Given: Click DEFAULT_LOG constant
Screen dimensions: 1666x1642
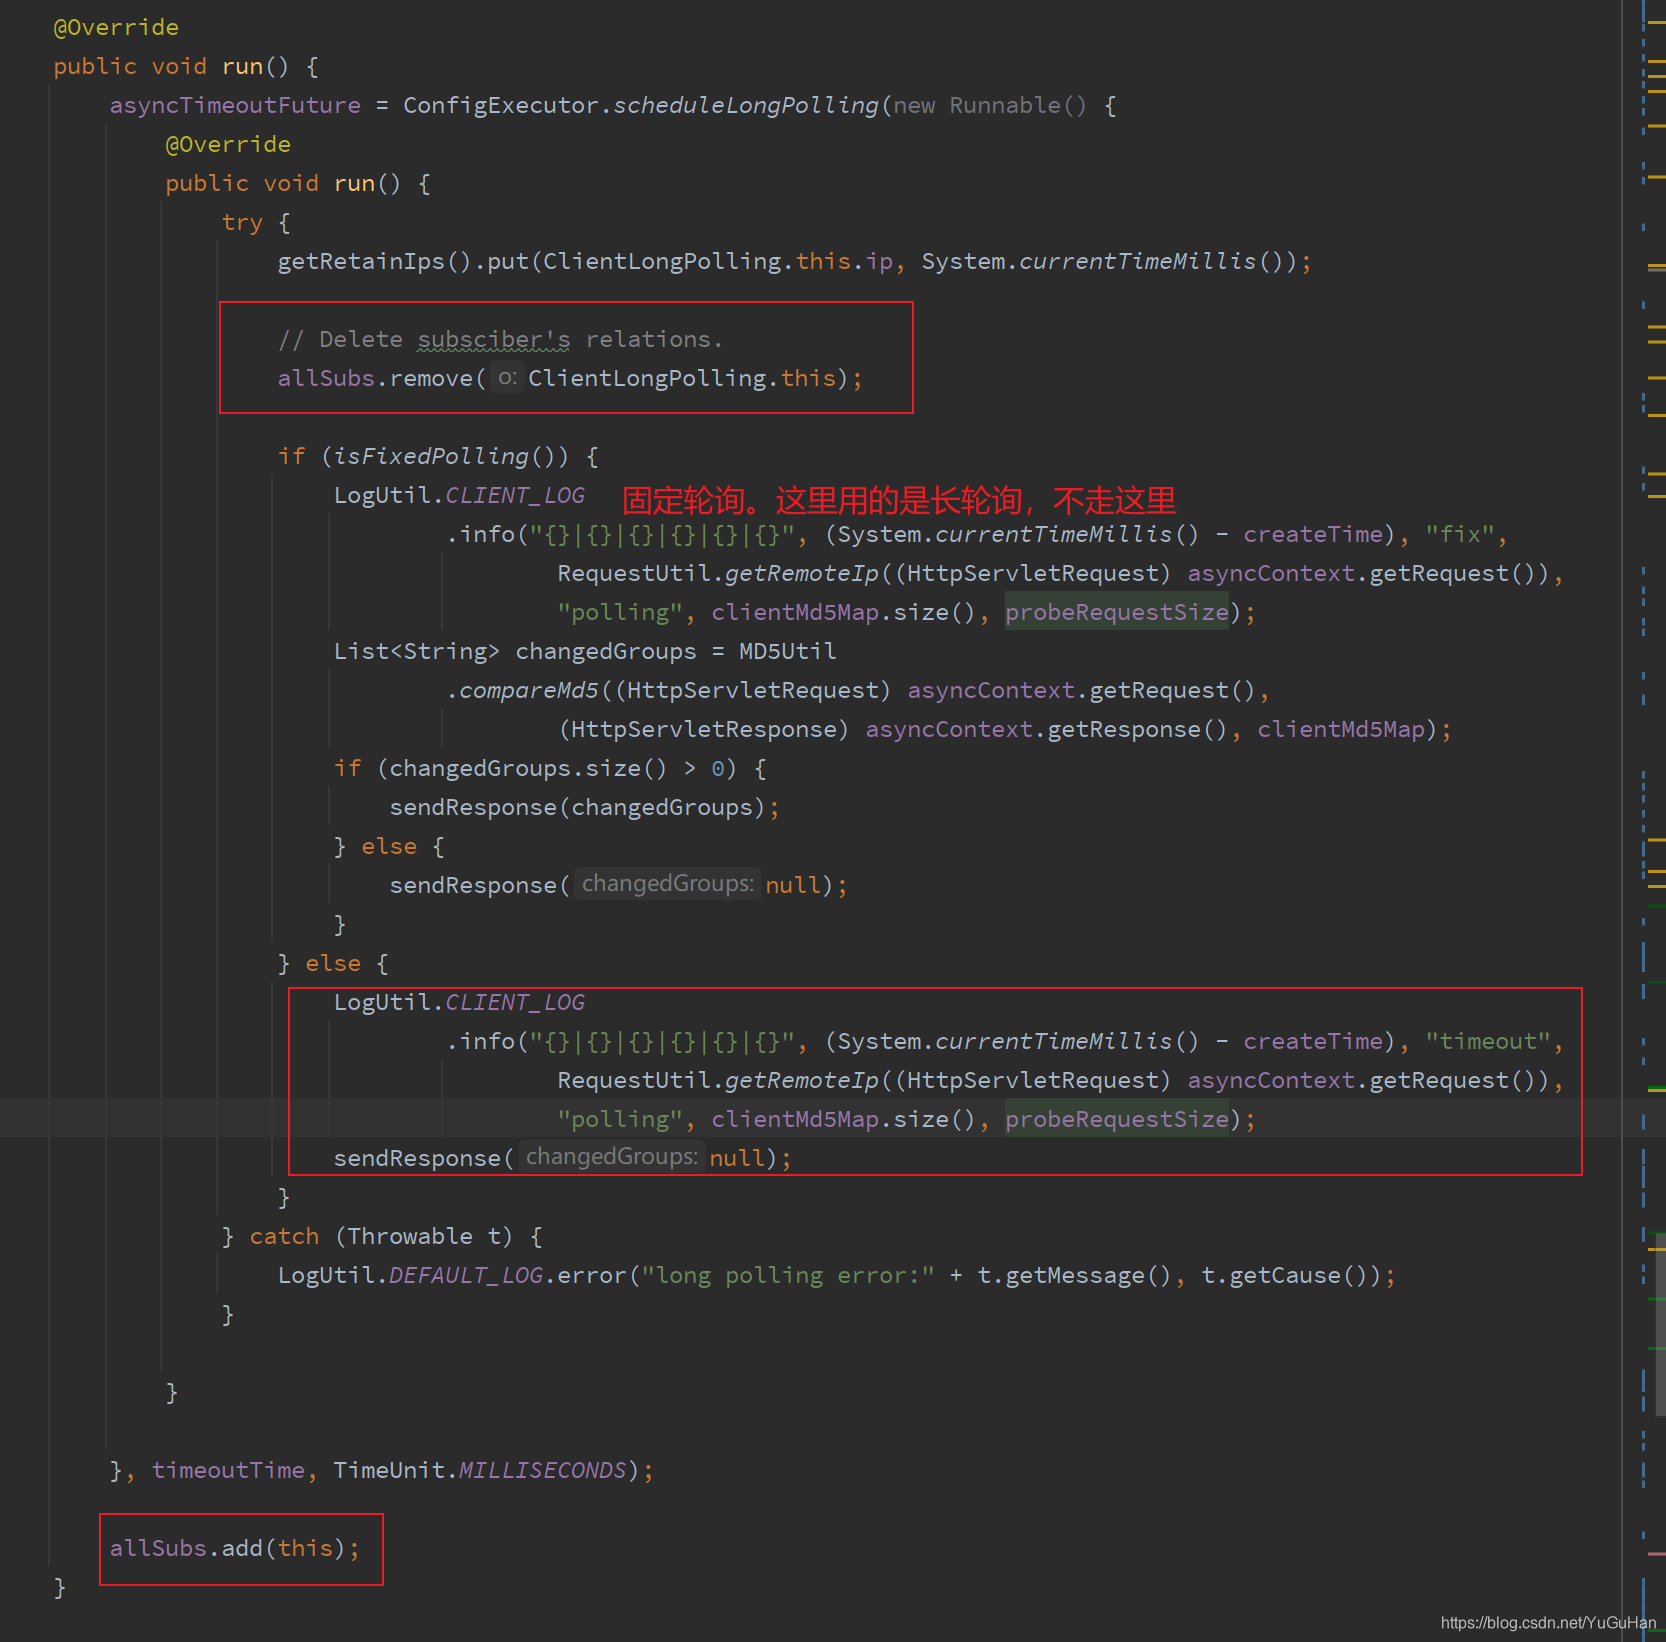Looking at the screenshot, I should (x=465, y=1276).
